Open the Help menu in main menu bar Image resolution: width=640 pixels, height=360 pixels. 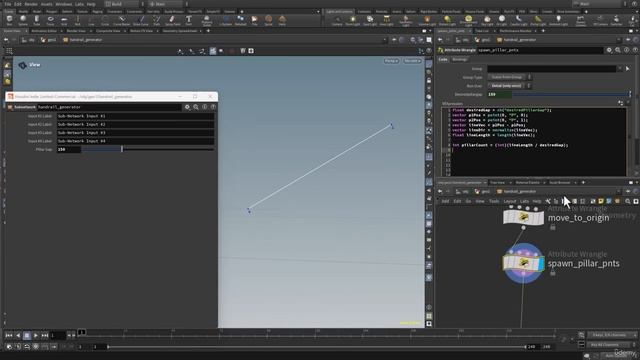tap(91, 4)
